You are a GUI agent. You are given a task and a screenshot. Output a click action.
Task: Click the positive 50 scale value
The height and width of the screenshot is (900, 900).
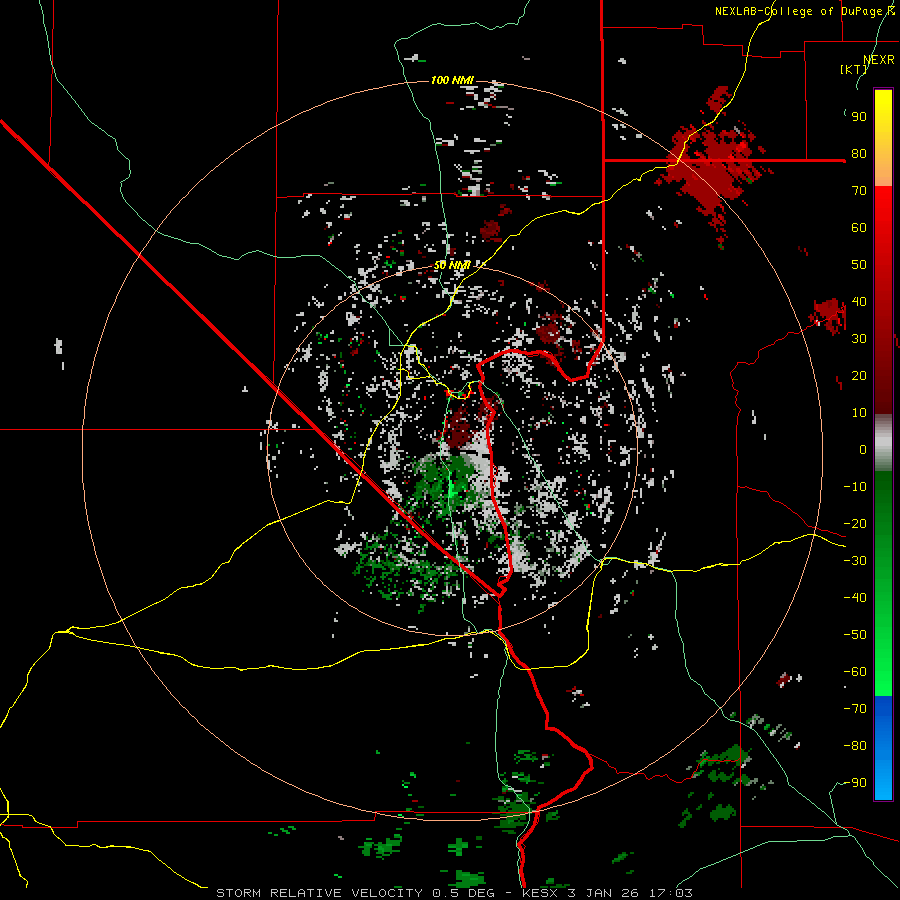pyautogui.click(x=859, y=265)
